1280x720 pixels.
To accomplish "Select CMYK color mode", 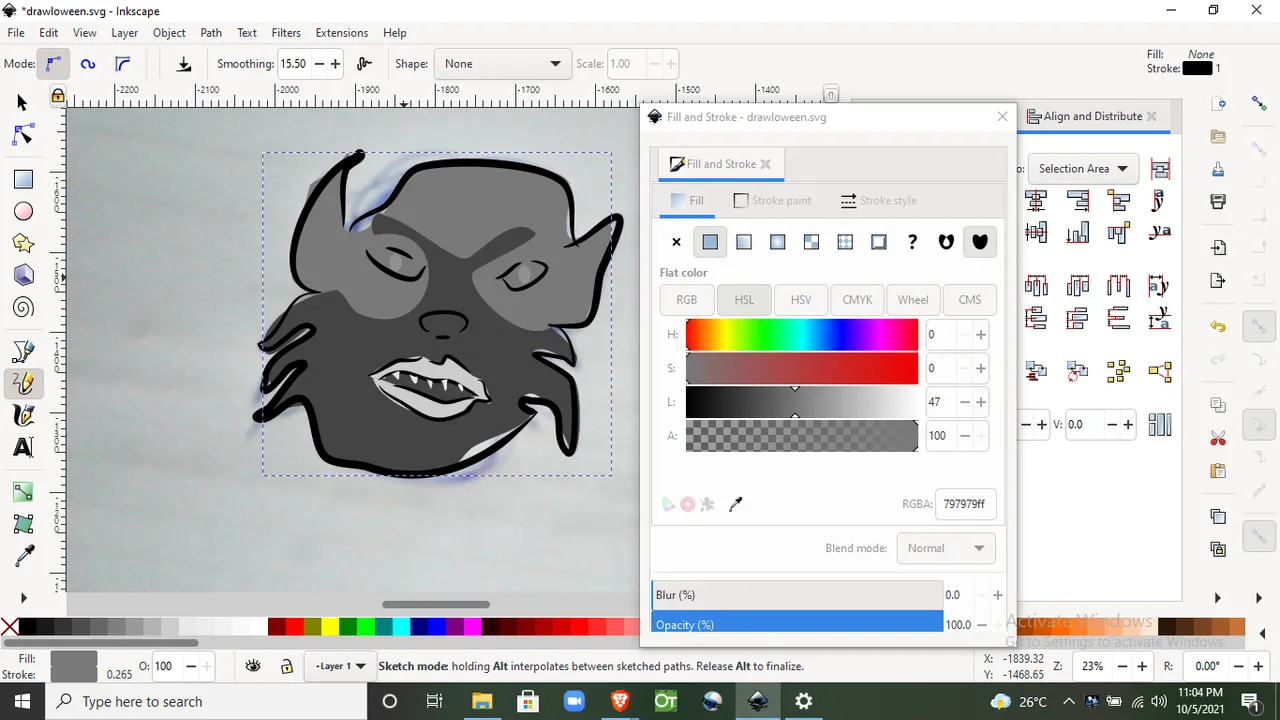I will (857, 300).
